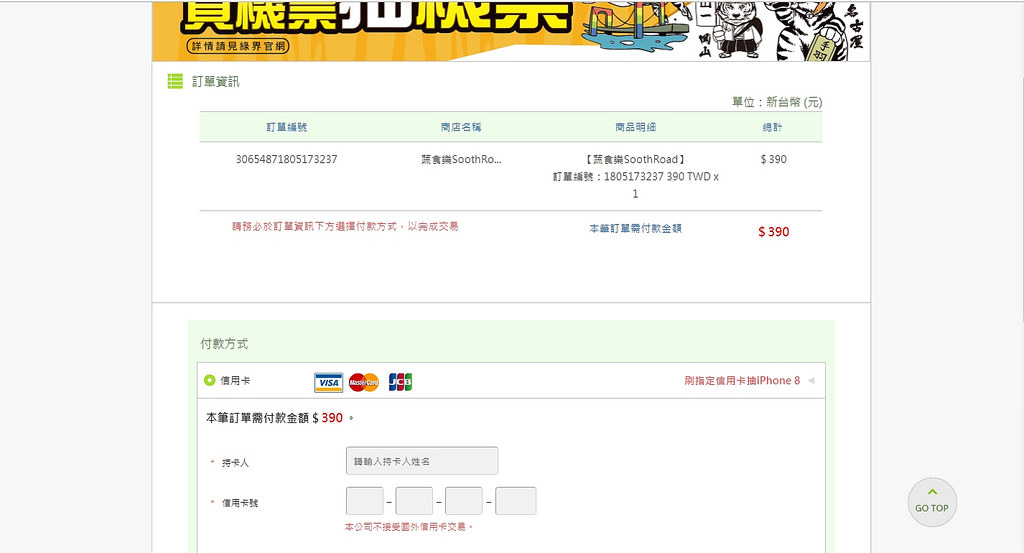
Task: Focus the 持卡人 name input field
Action: pos(421,461)
